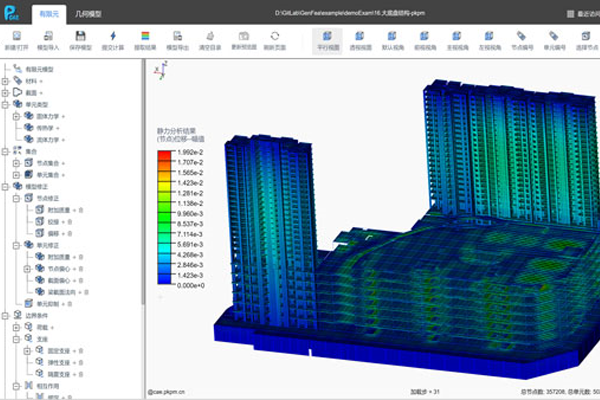This screenshot has width=600, height=400.
Task: Refresh page with 刷新页面 icon
Action: 275,38
